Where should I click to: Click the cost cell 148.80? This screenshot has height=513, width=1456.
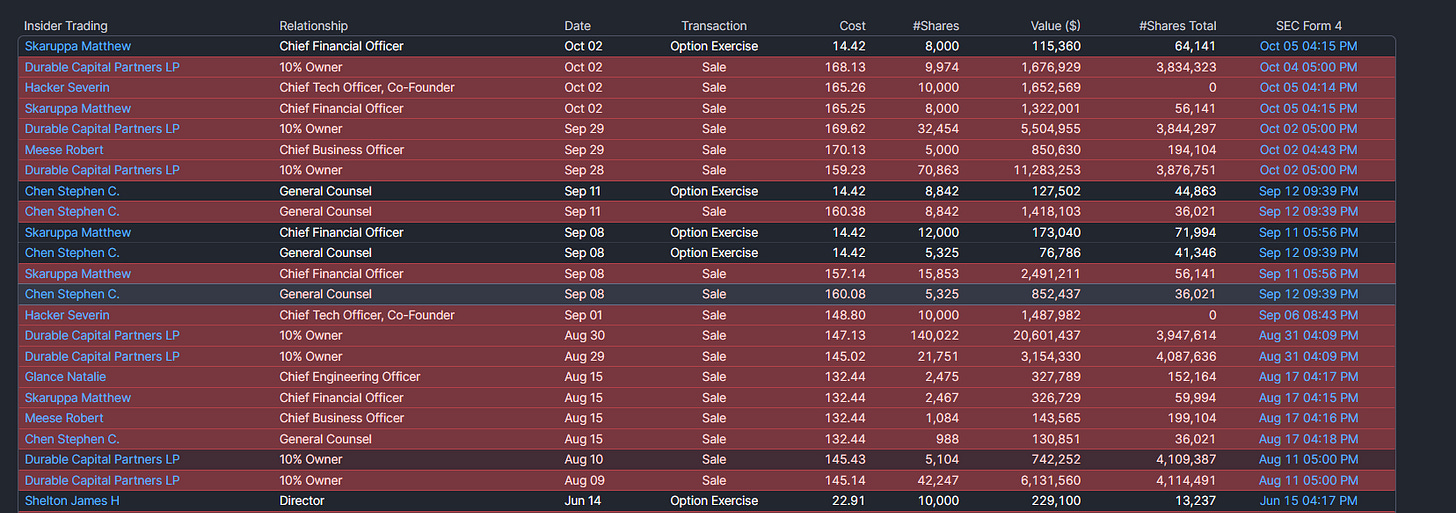847,315
